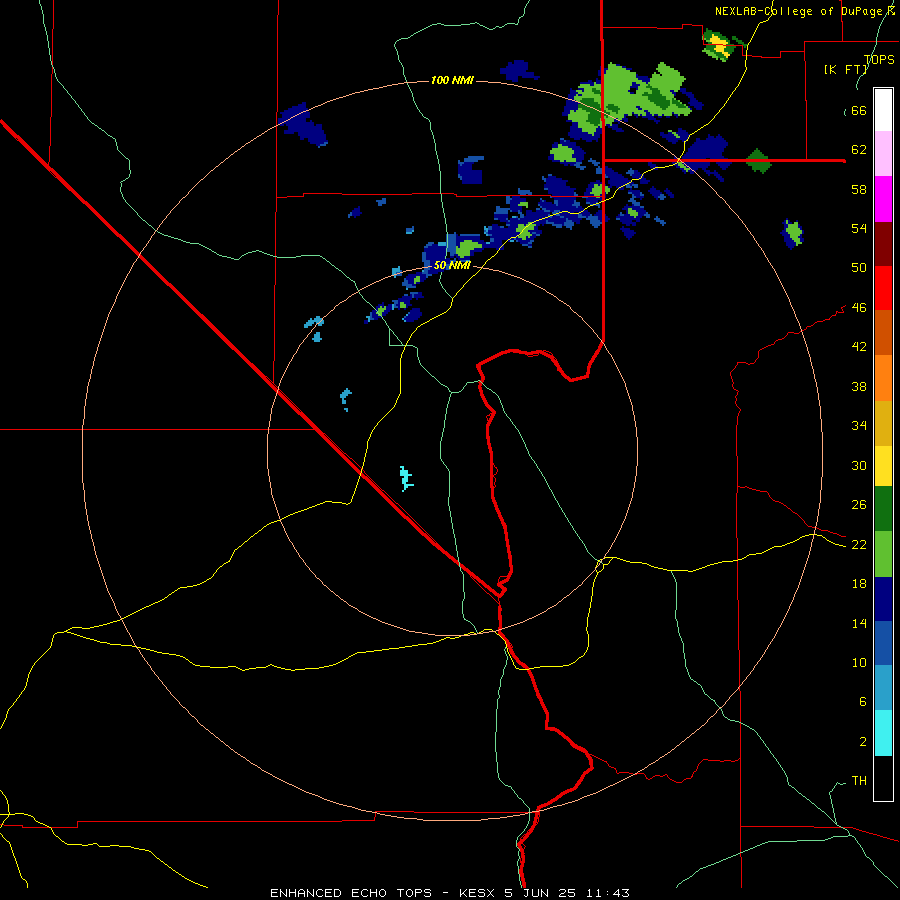Click the yellow-core echo cell near top right
900x900 pixels.
719,45
